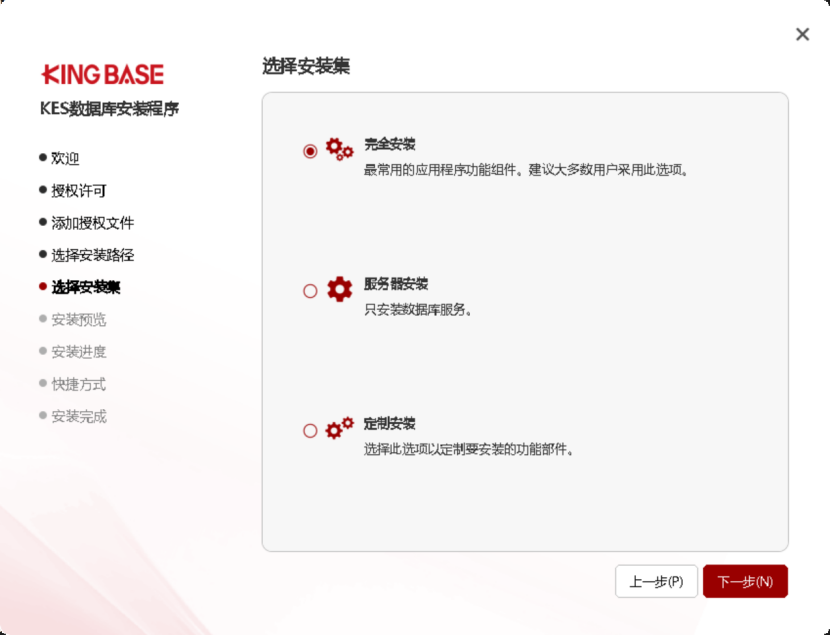Screen dimensions: 830x635
Task: Click the gears icon for 定制安装
Action: (x=340, y=429)
